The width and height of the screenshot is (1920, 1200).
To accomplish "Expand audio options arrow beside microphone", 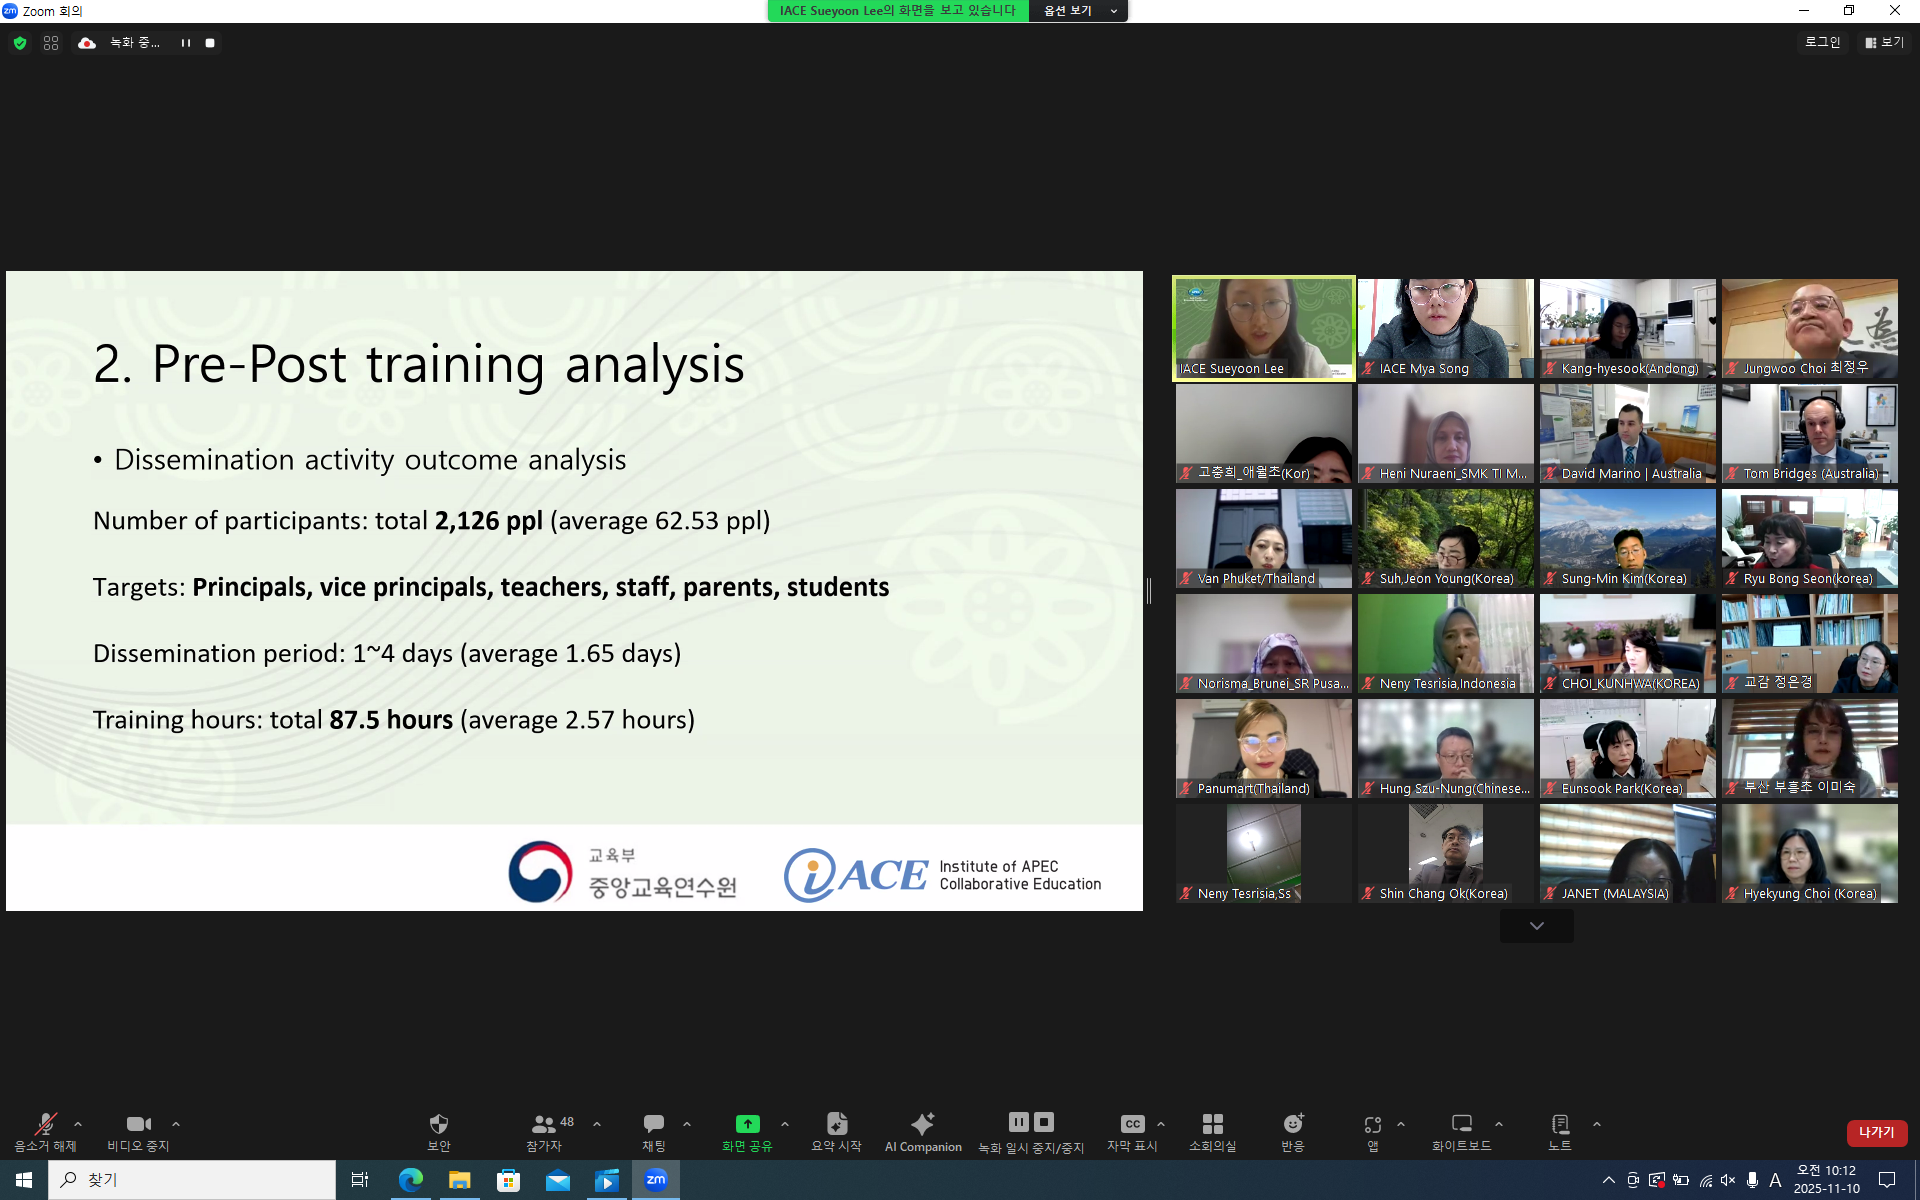I will pos(78,1124).
